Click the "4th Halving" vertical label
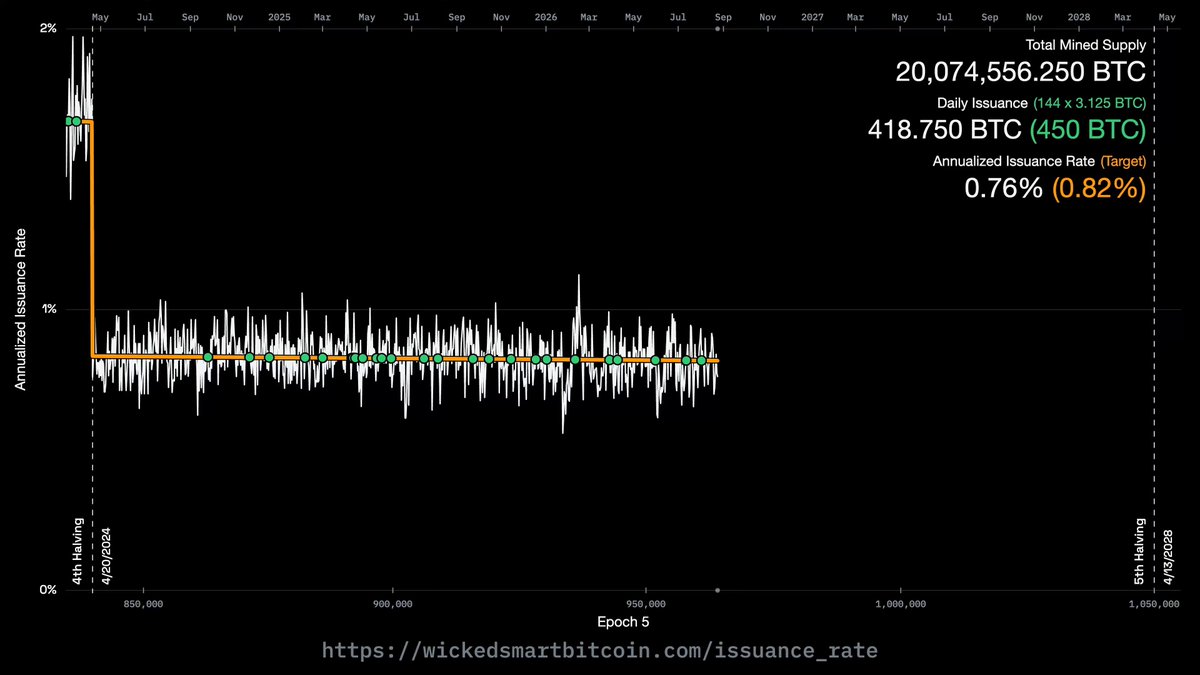Viewport: 1200px width, 675px height. pos(79,551)
